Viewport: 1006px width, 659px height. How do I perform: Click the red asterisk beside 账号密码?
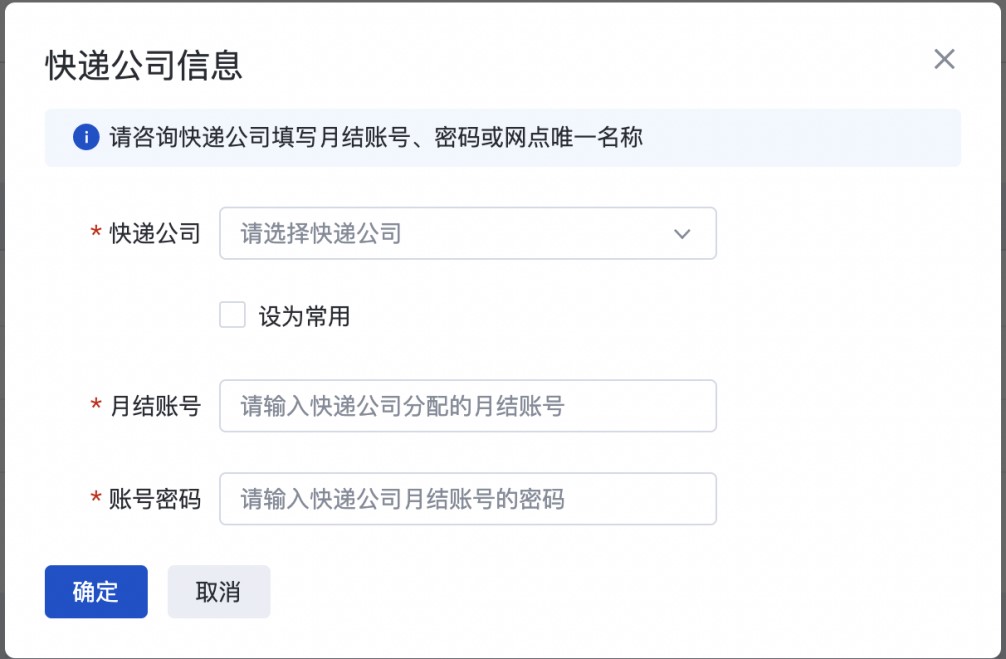96,499
